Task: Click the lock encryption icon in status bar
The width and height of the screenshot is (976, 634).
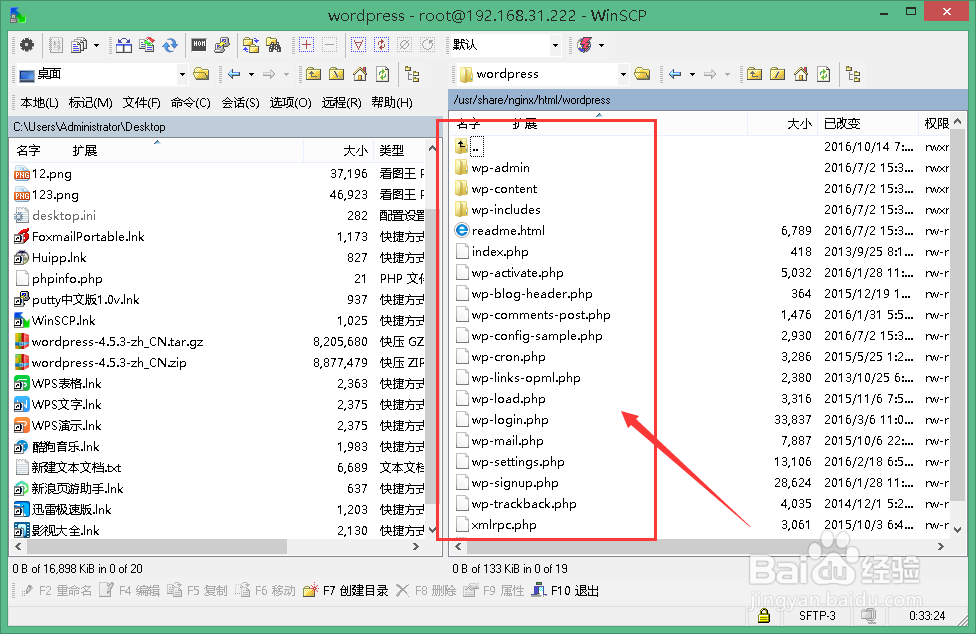Action: (x=764, y=616)
